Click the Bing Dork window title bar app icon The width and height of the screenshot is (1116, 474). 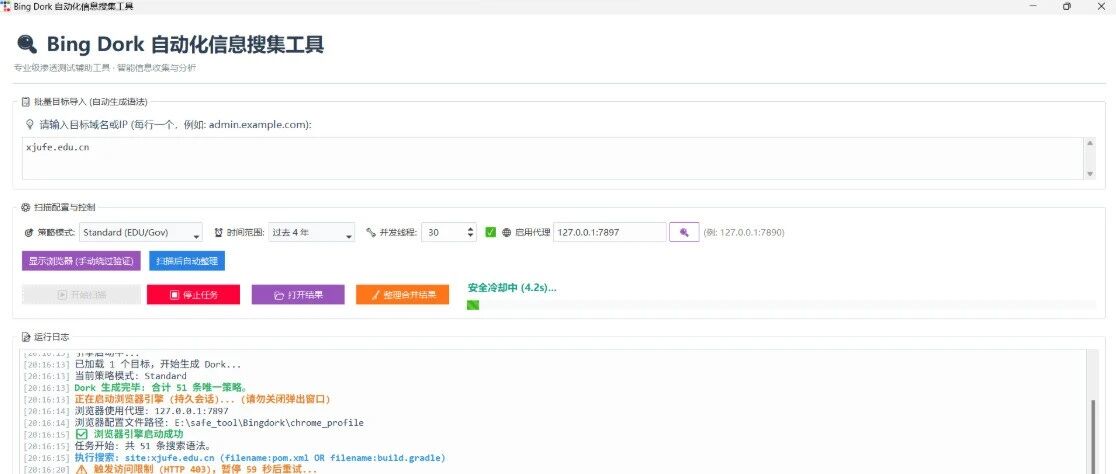(6, 6)
